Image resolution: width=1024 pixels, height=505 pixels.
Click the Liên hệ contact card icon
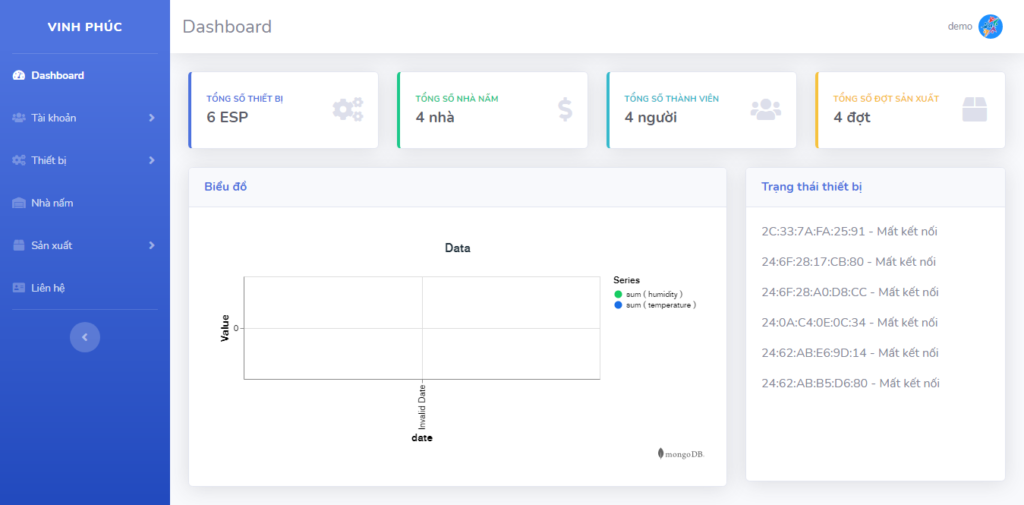point(19,288)
